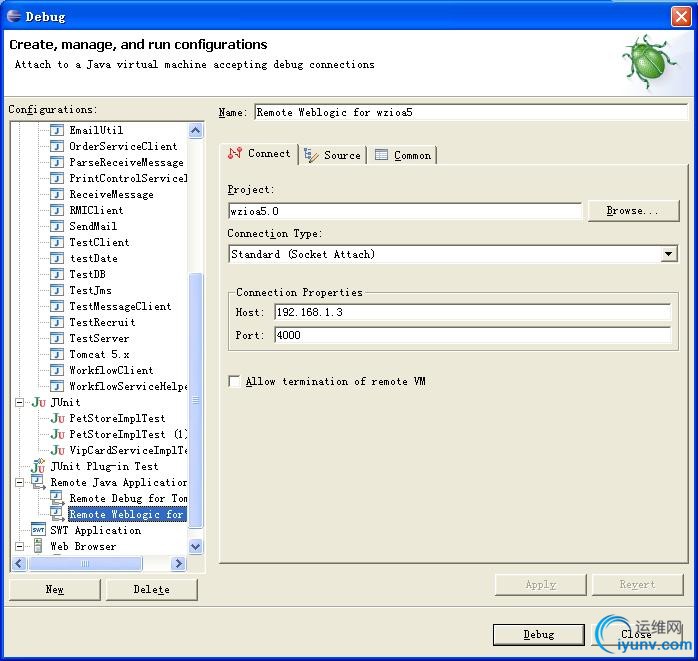Click the horizontal scroll right arrow
The height and width of the screenshot is (661, 698).
pos(178,564)
